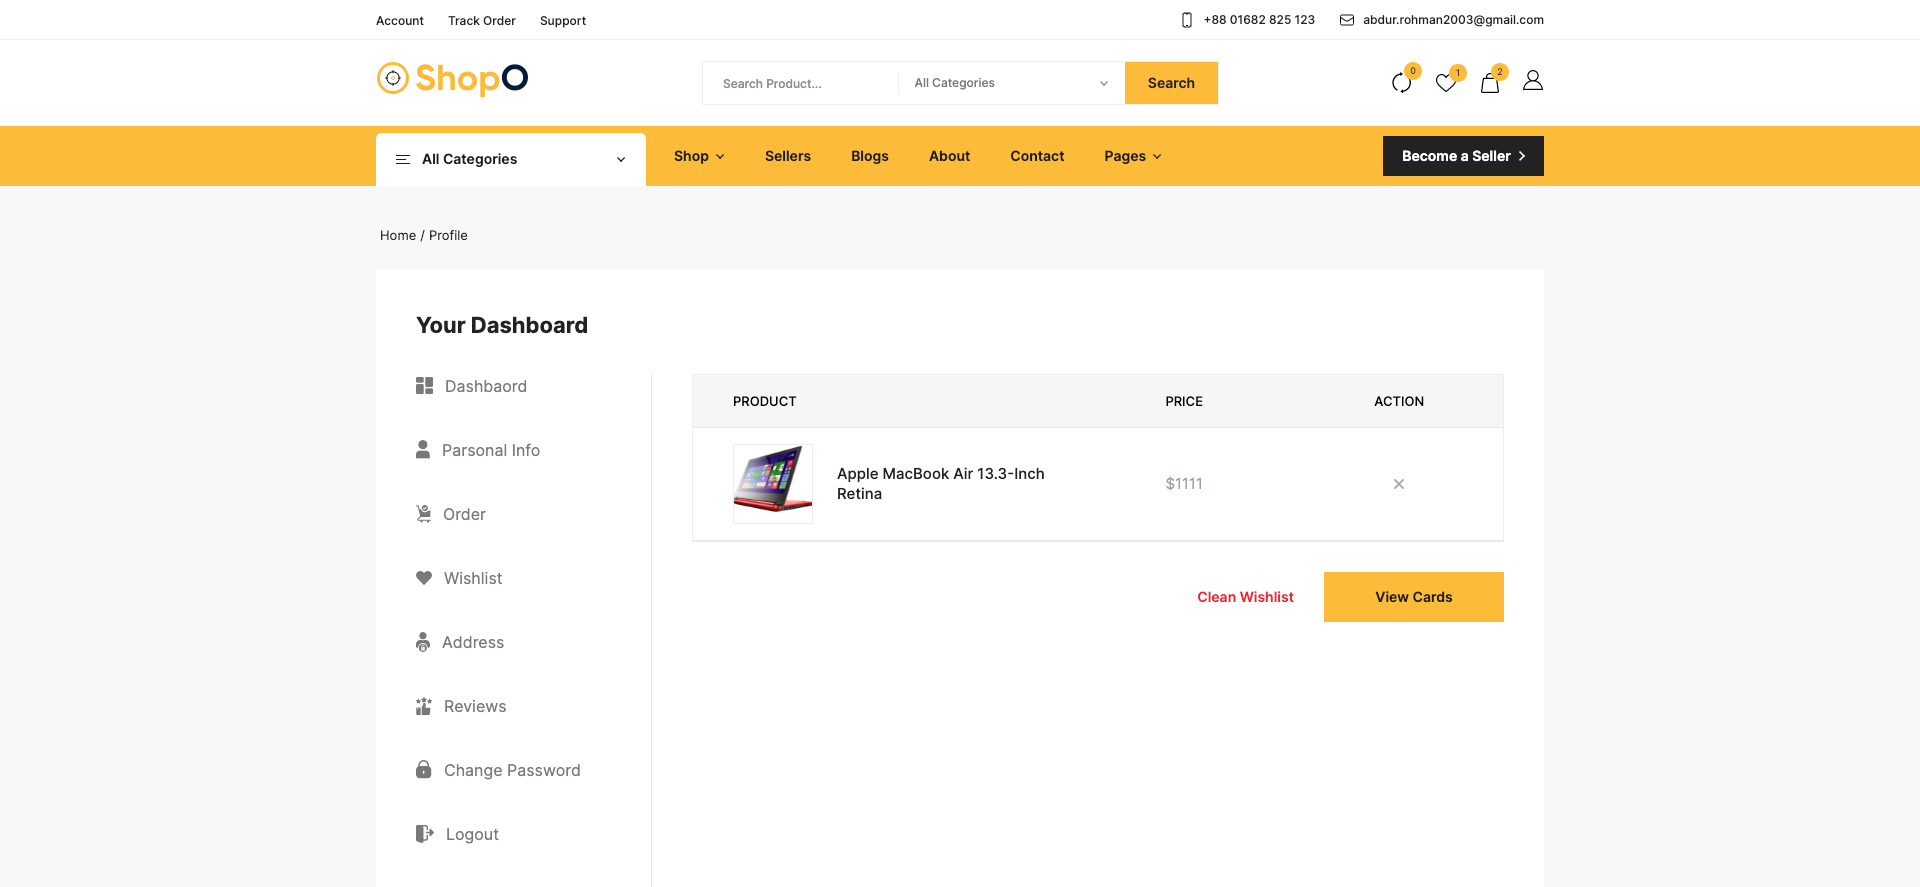Click the Clean Wishlist link

click(1245, 597)
